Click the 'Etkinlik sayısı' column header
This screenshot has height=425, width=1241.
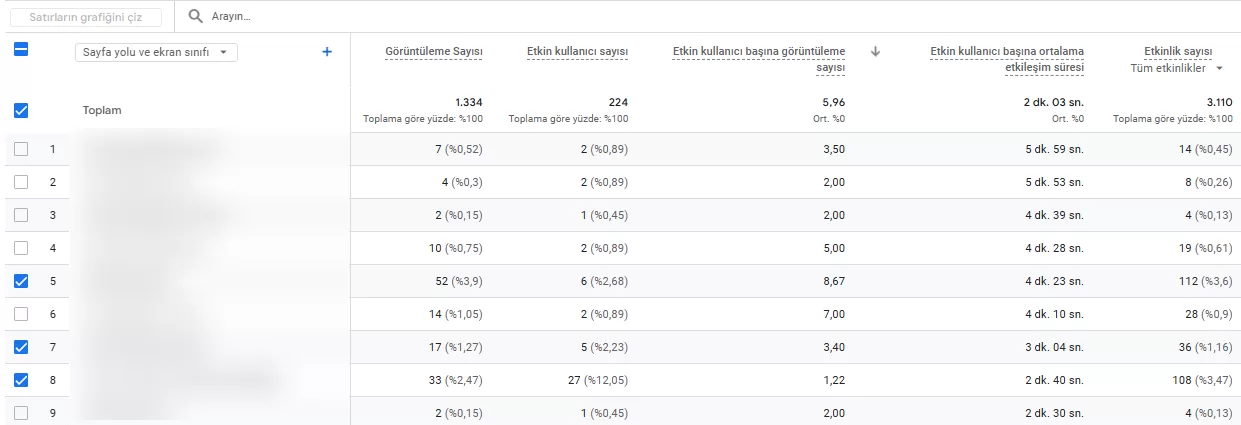[1178, 52]
